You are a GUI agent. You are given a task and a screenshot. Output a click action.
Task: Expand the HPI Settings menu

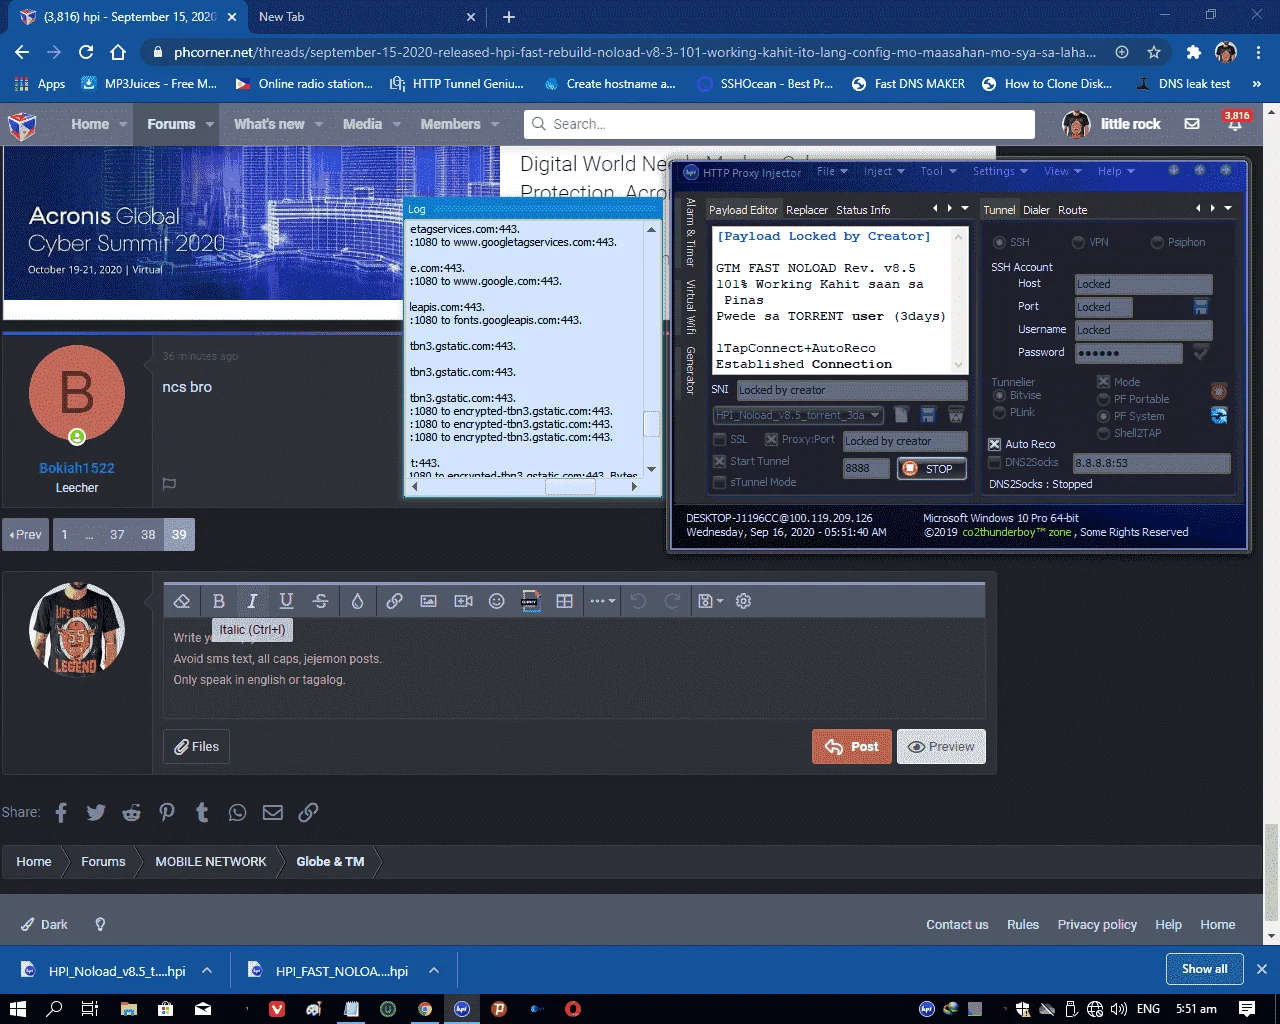[1000, 171]
